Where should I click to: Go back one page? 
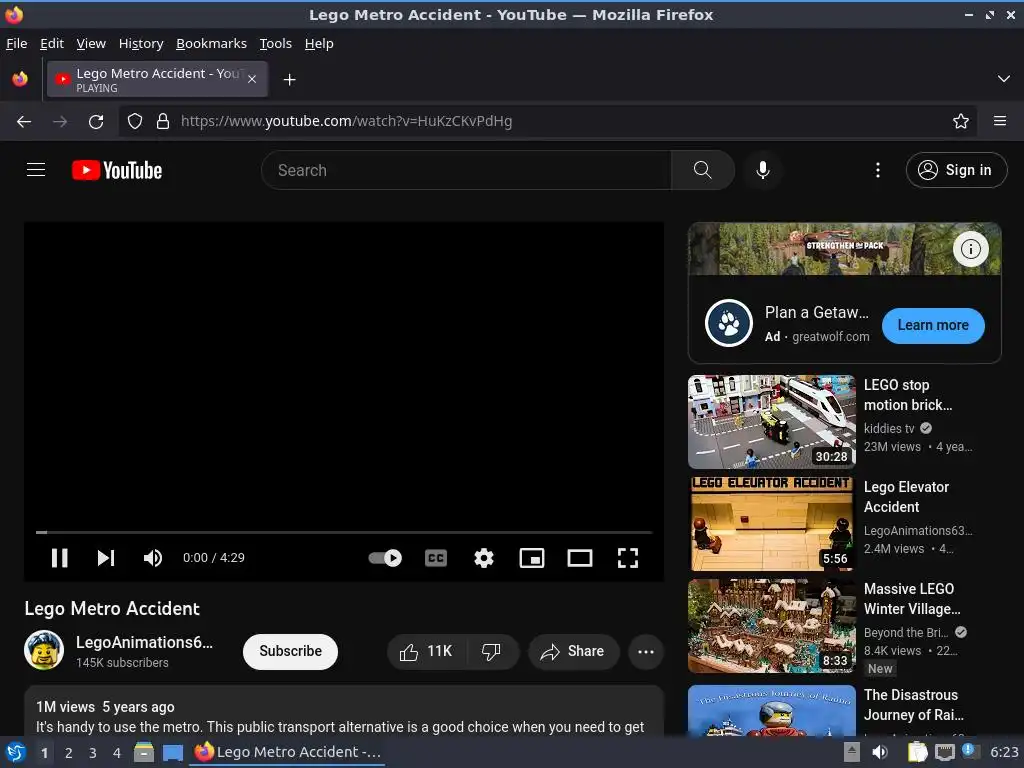click(24, 121)
